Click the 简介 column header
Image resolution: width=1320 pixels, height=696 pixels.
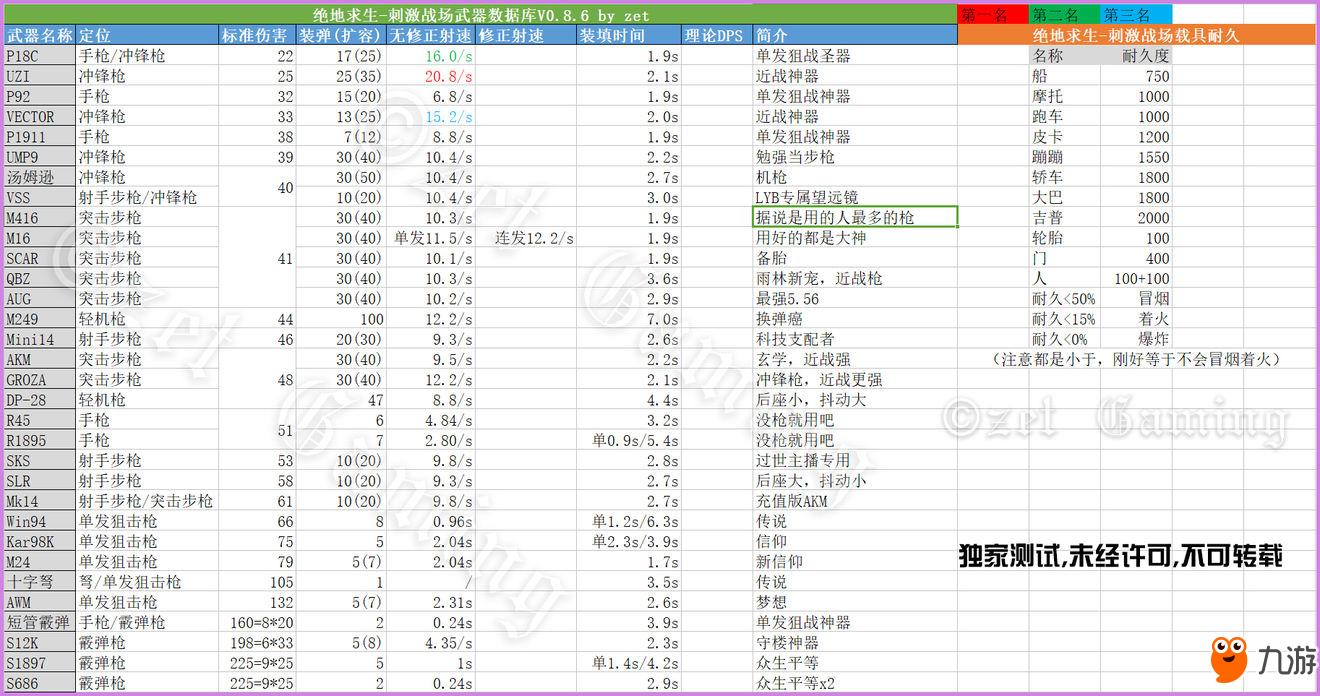coord(855,35)
